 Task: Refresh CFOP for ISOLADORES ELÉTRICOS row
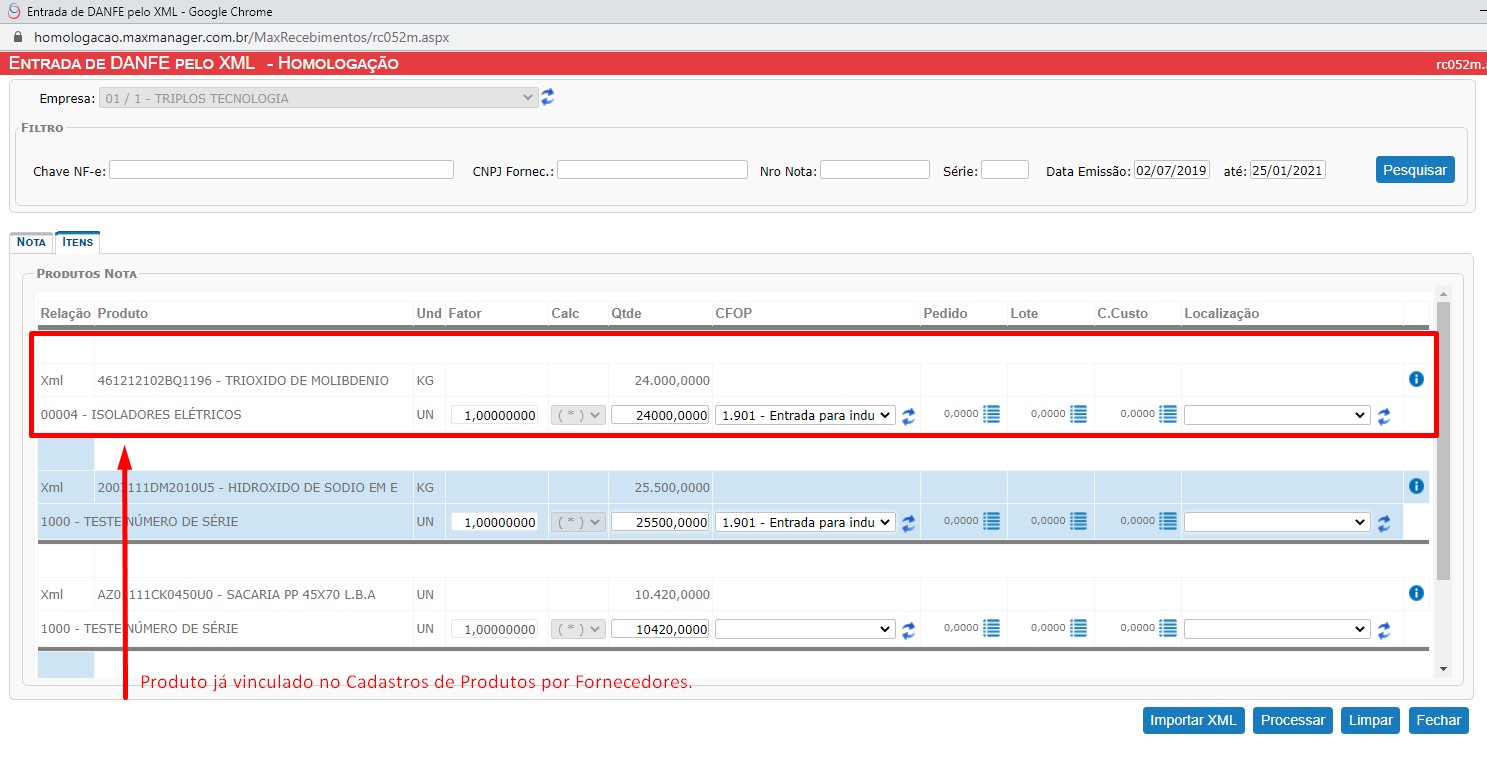click(908, 416)
